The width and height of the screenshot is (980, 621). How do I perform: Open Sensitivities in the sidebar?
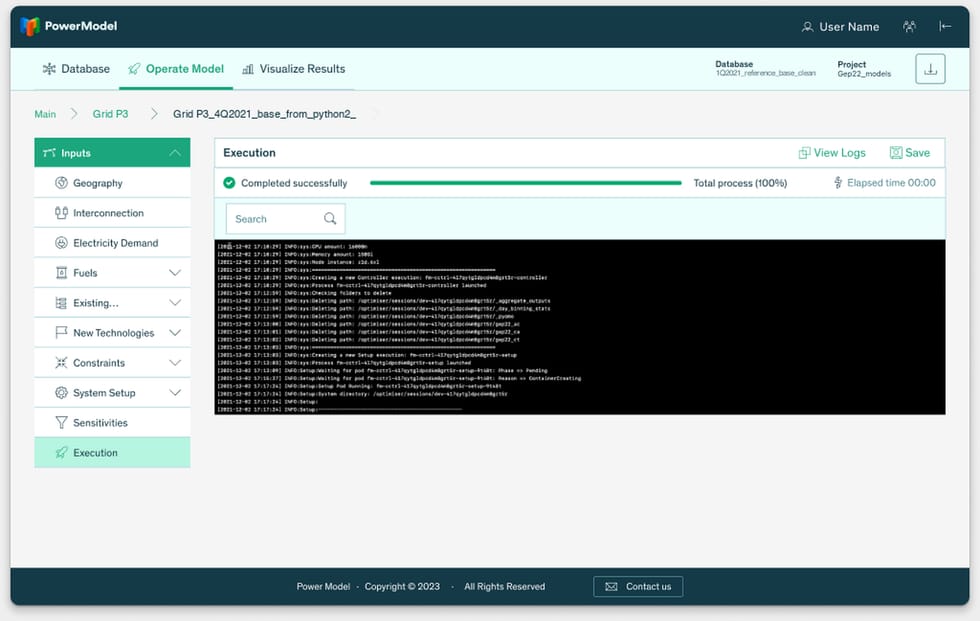[x=112, y=423]
